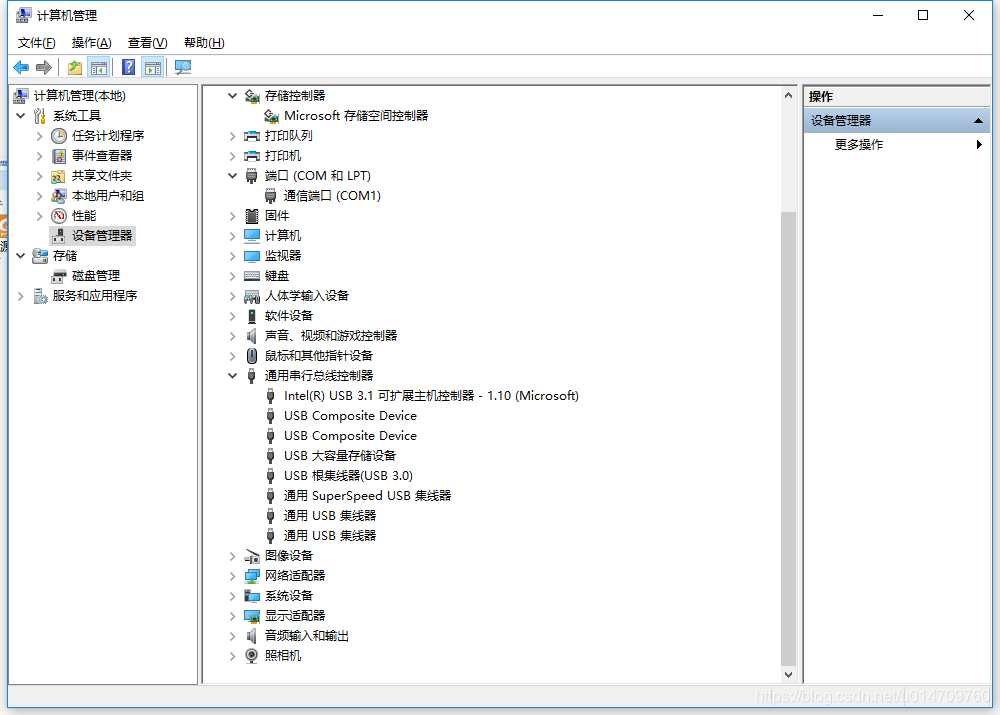Viewport: 1000px width, 715px height.
Task: Expand the 任务计划程序 node chevron
Action: [x=40, y=136]
